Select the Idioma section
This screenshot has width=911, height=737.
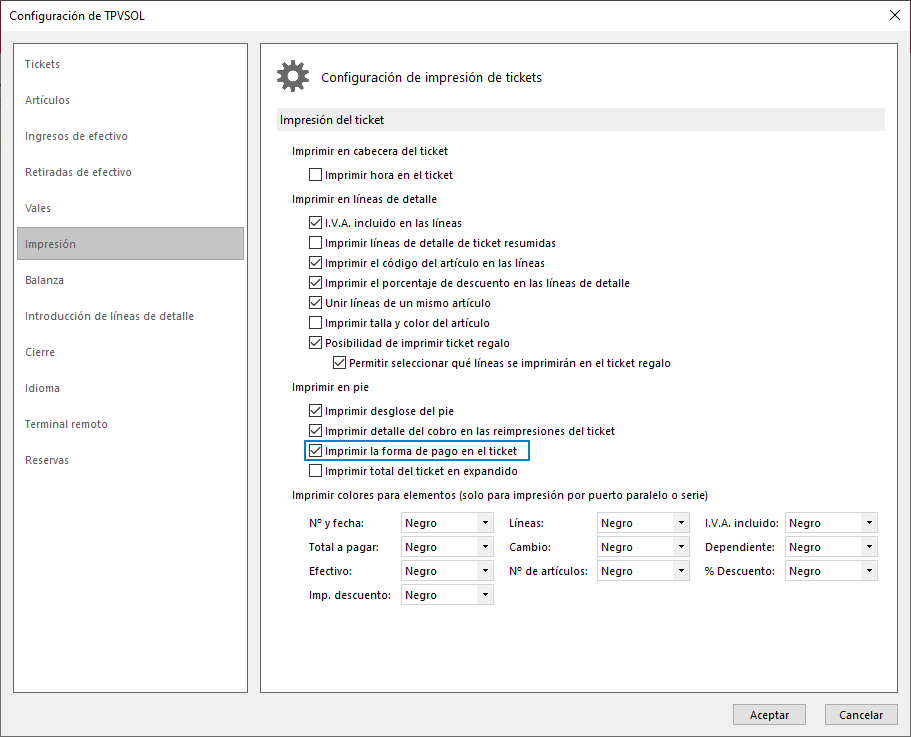pyautogui.click(x=130, y=388)
